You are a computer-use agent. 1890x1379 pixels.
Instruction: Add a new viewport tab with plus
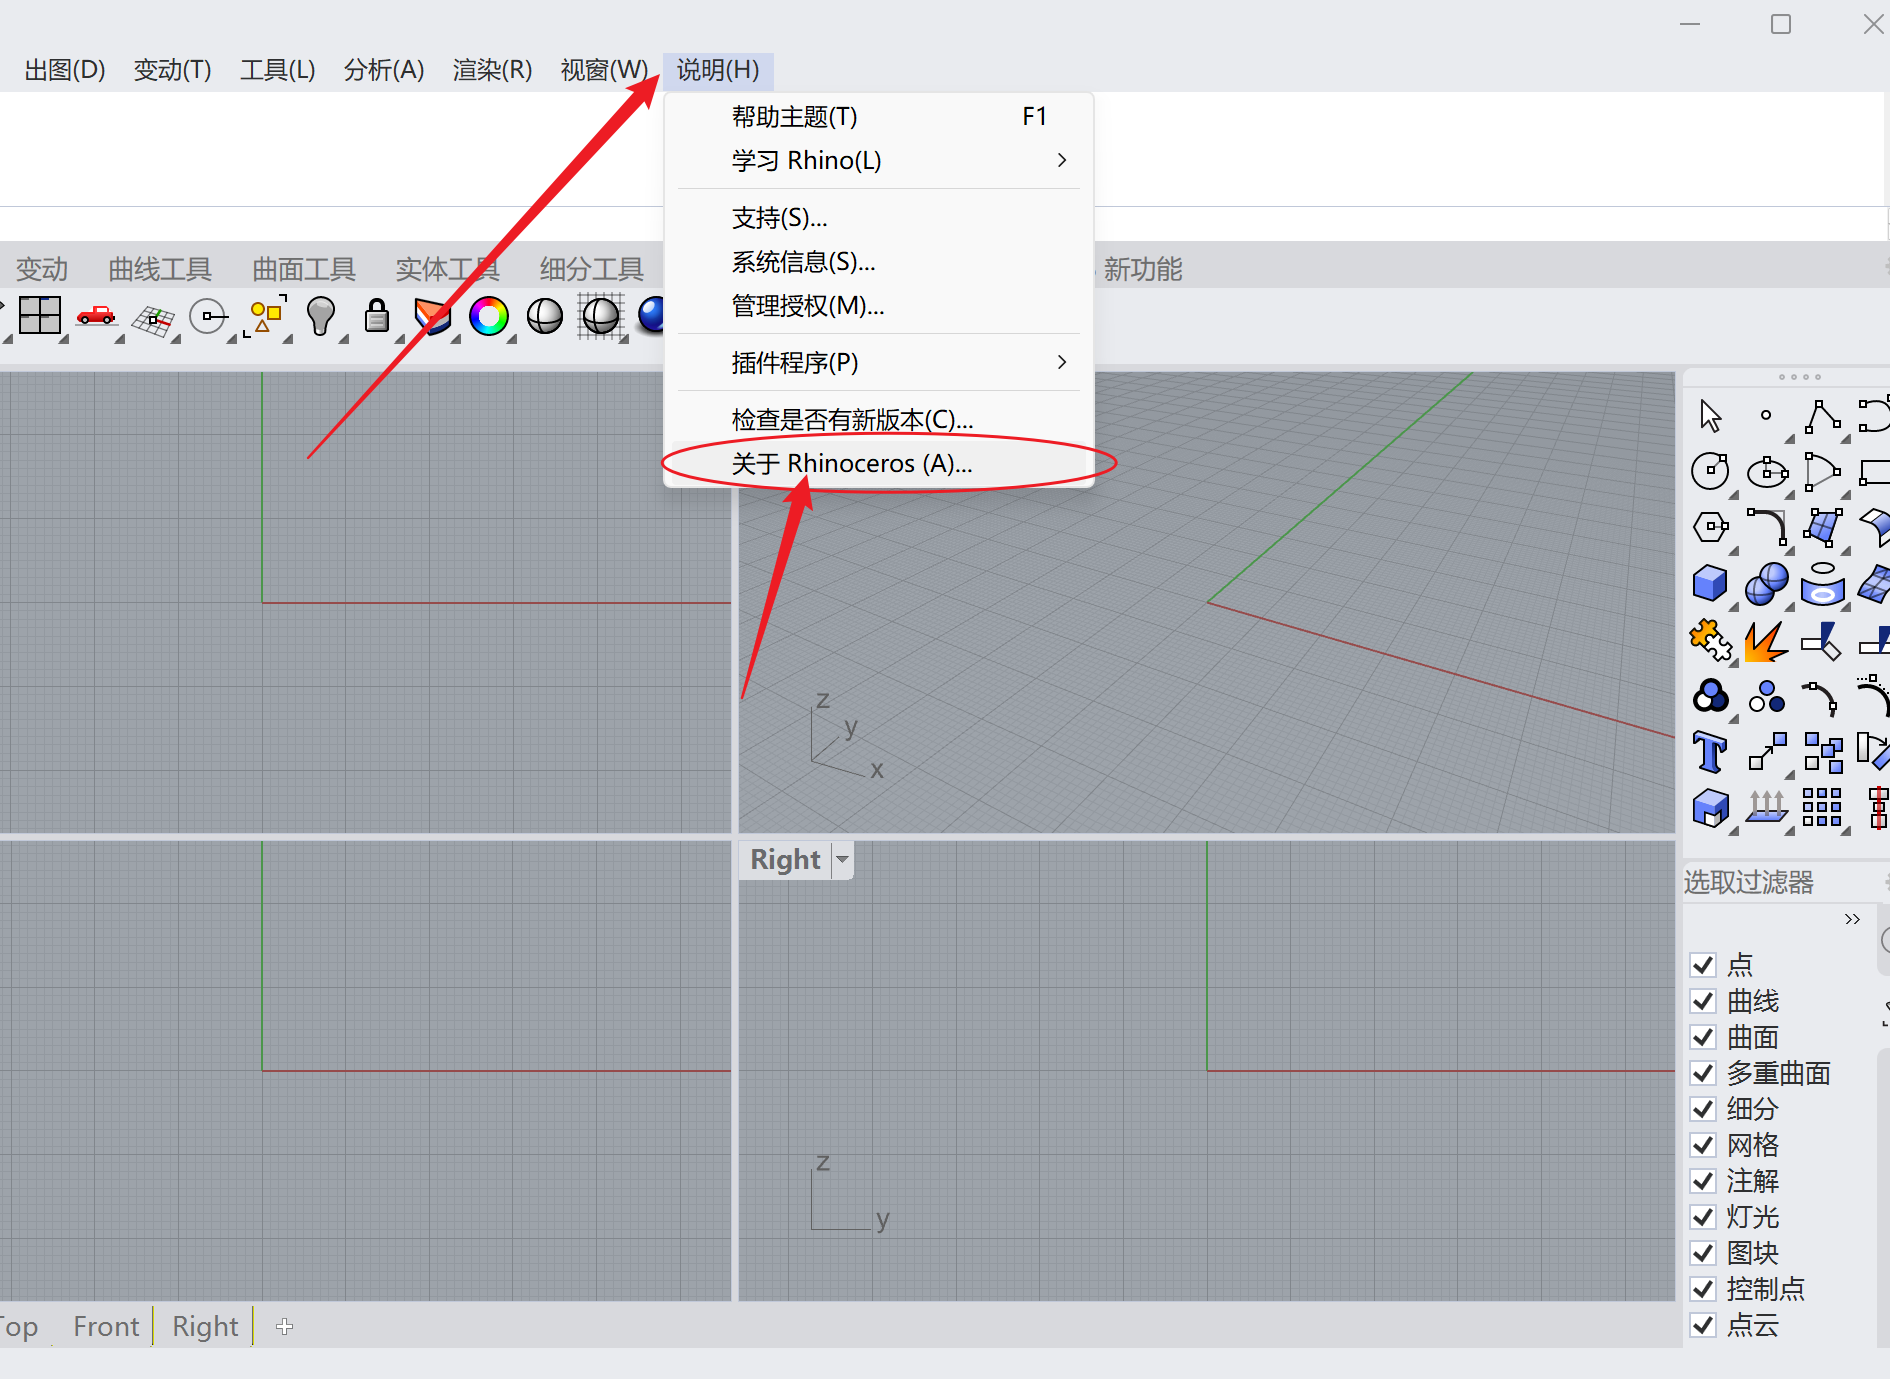(285, 1326)
